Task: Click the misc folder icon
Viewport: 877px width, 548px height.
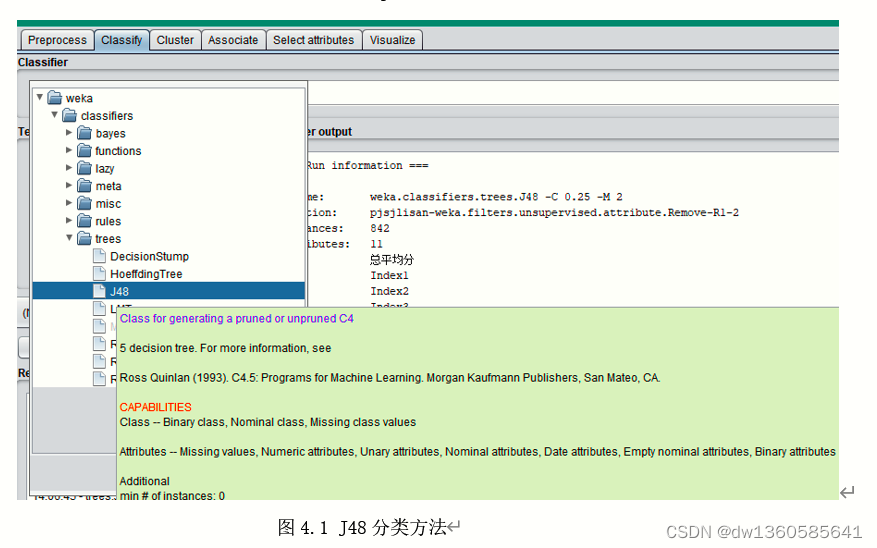Action: tap(84, 203)
